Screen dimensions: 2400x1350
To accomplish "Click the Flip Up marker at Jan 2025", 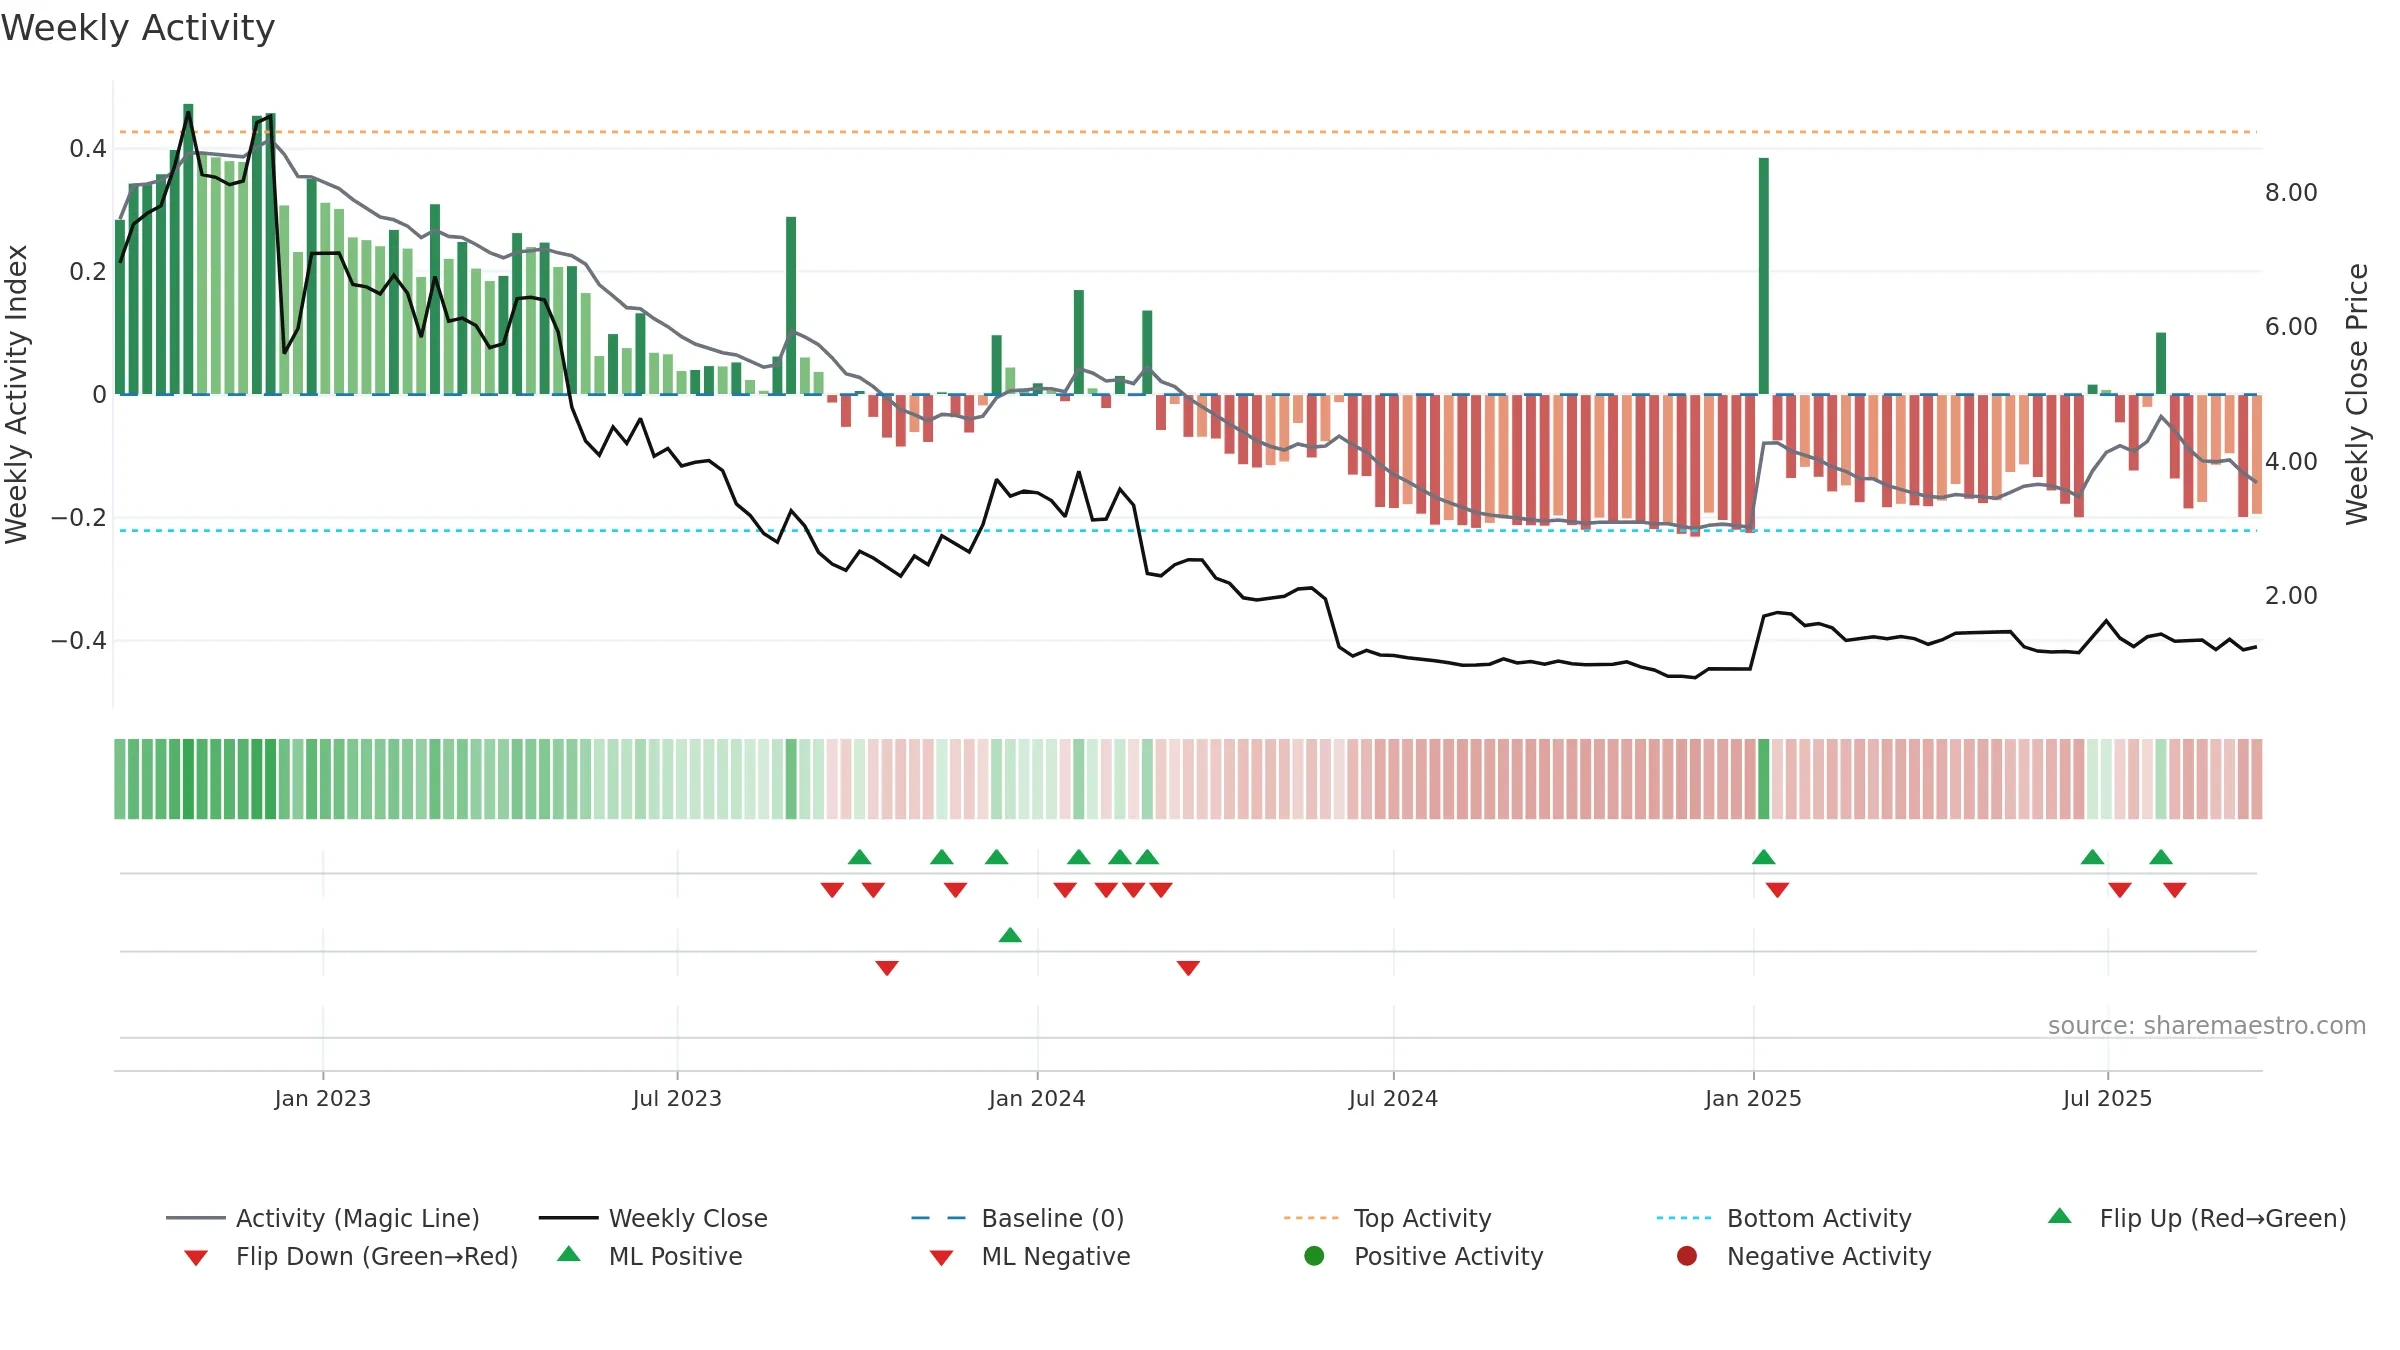I will (1764, 857).
